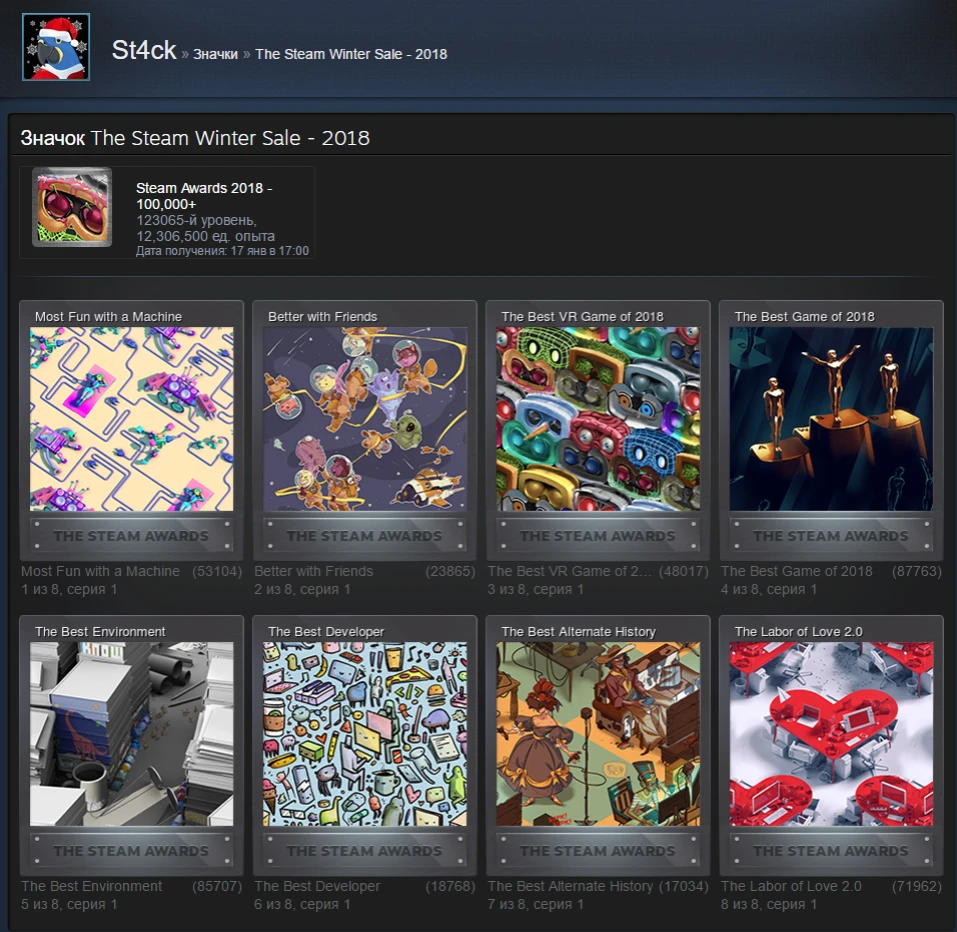Click the badge title Steam Awards 2018 - 100,000+

click(204, 196)
